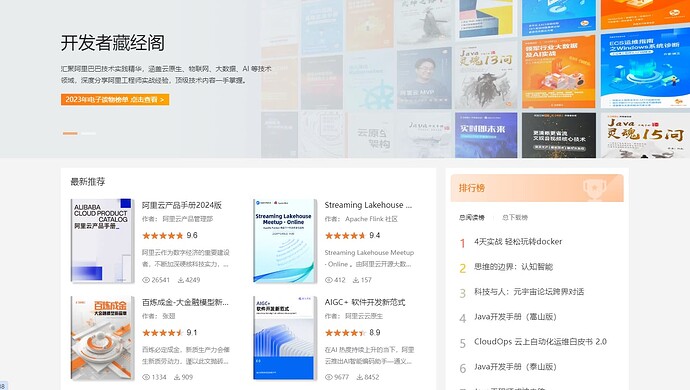Click the 2023年电子读物榜单 orange banner button
The image size is (690, 390).
click(115, 99)
